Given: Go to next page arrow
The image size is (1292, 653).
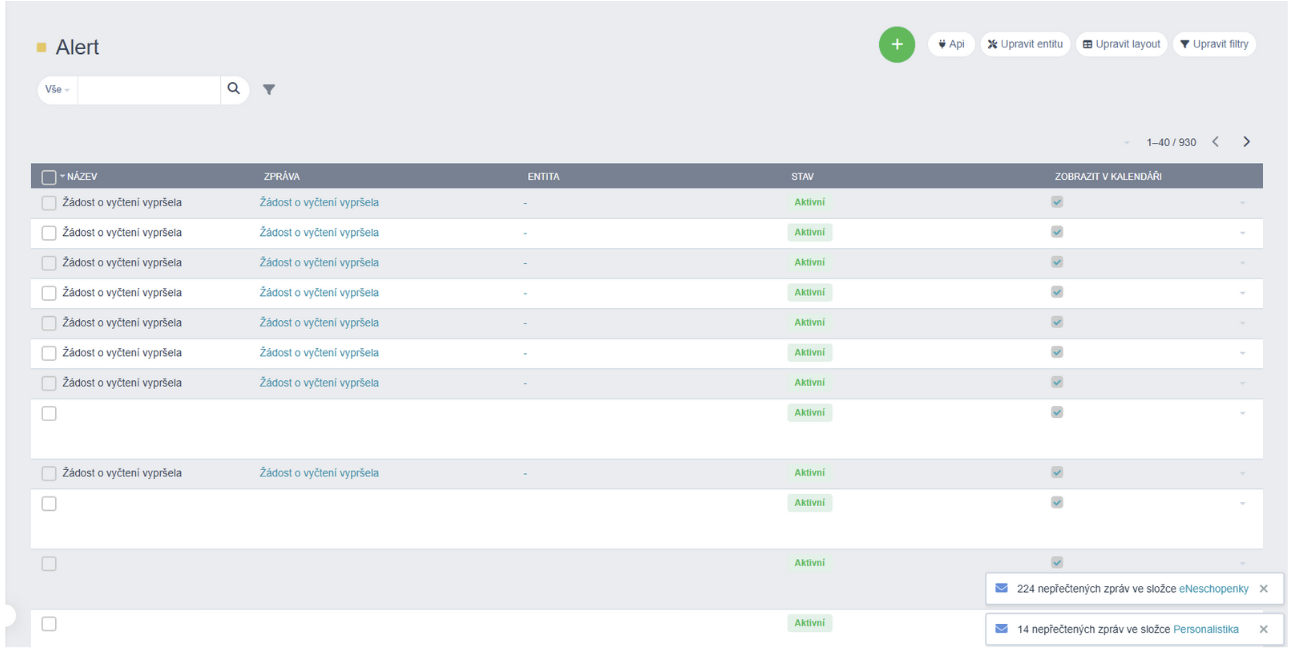Looking at the screenshot, I should click(x=1246, y=142).
